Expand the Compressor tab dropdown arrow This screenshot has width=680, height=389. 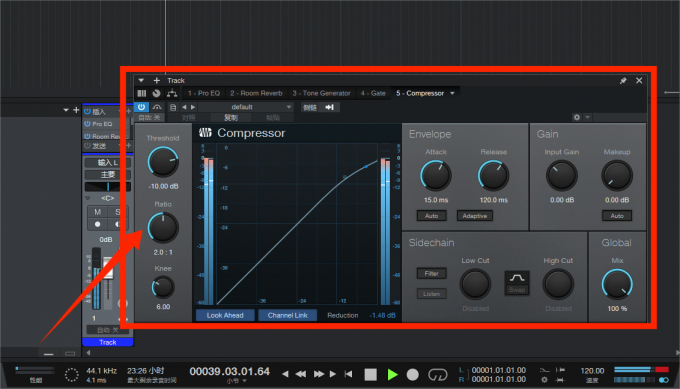pos(452,93)
